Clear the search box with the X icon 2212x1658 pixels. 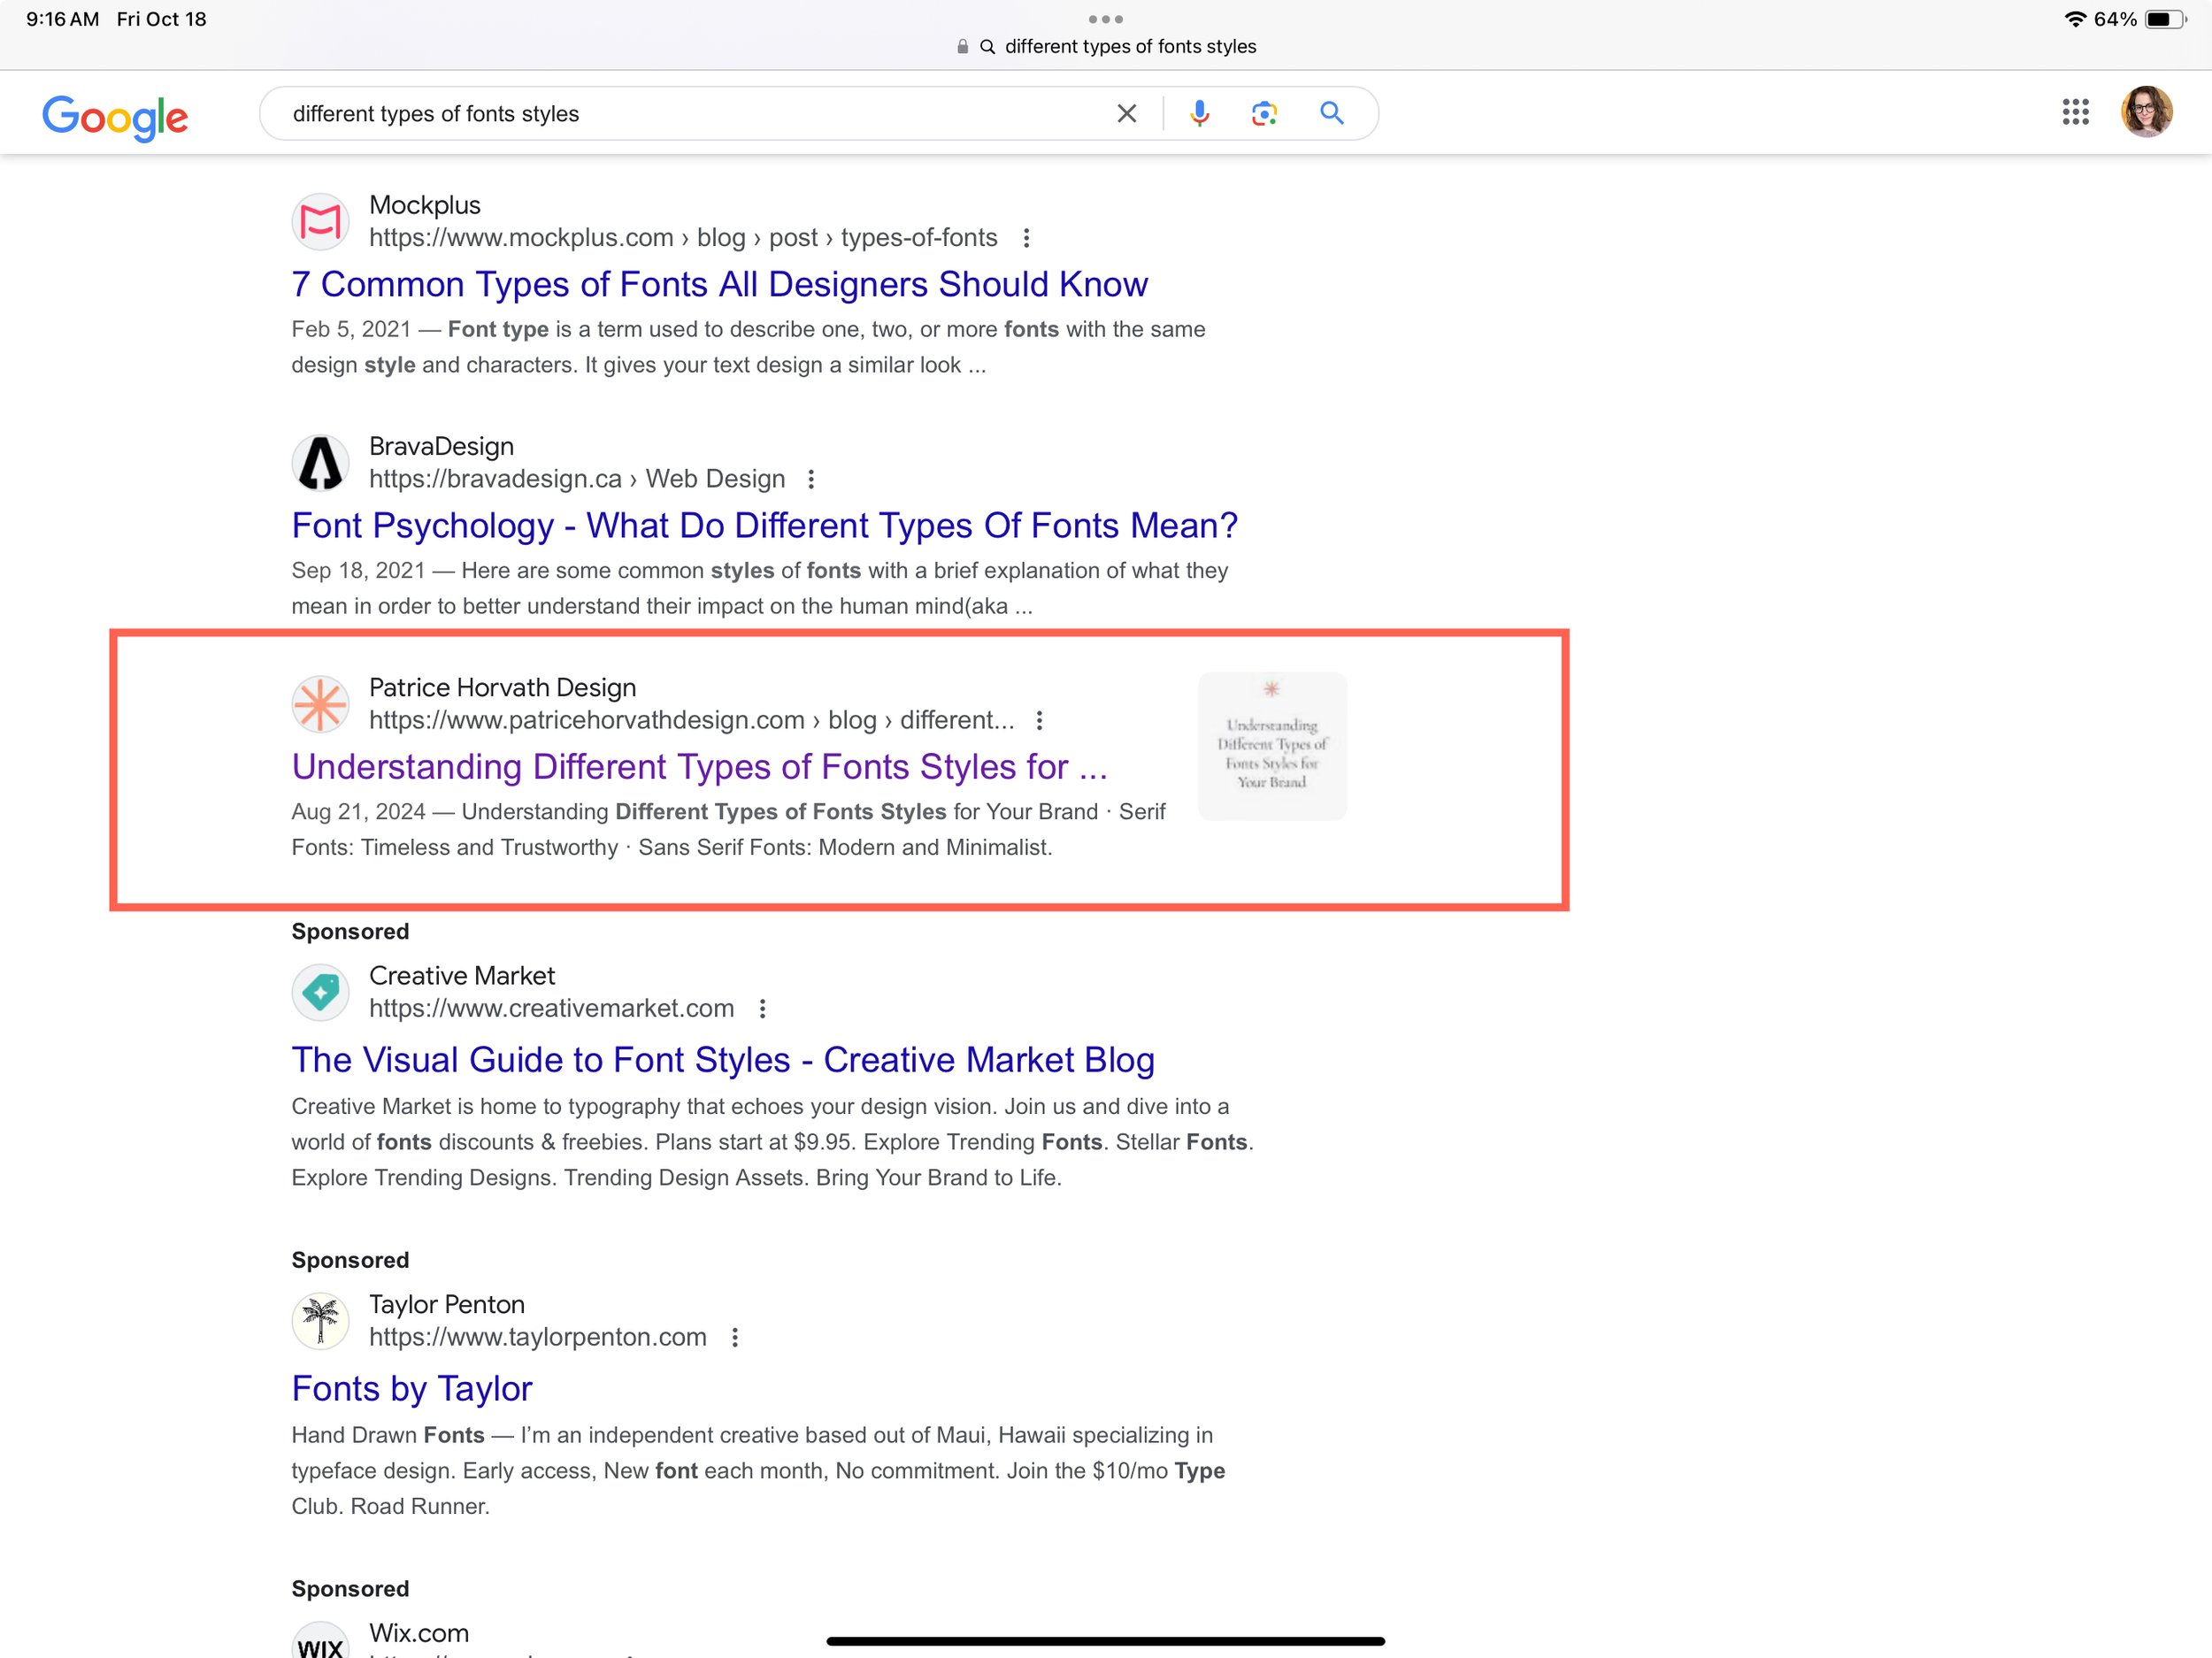coord(1126,114)
